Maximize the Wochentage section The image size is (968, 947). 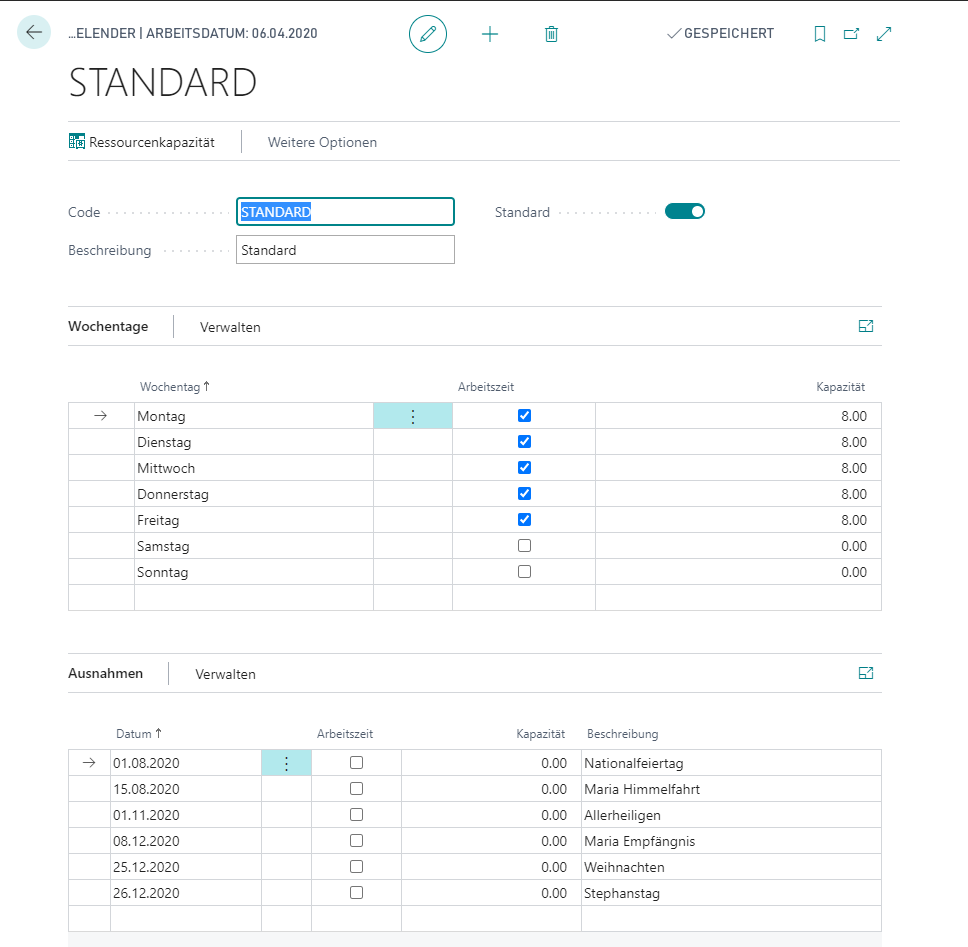[866, 326]
